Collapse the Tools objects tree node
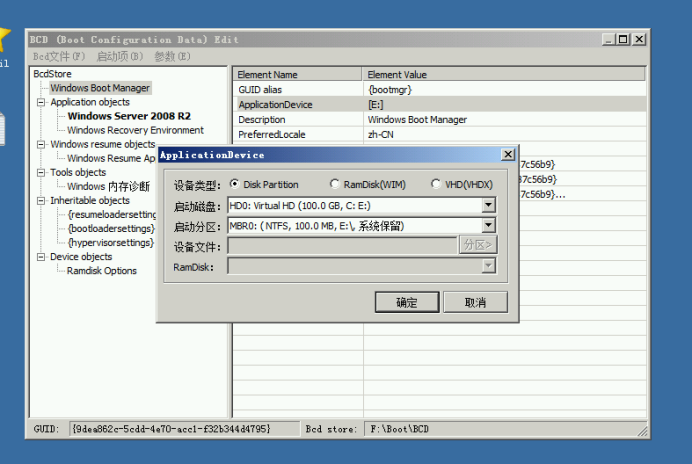 tap(41, 172)
